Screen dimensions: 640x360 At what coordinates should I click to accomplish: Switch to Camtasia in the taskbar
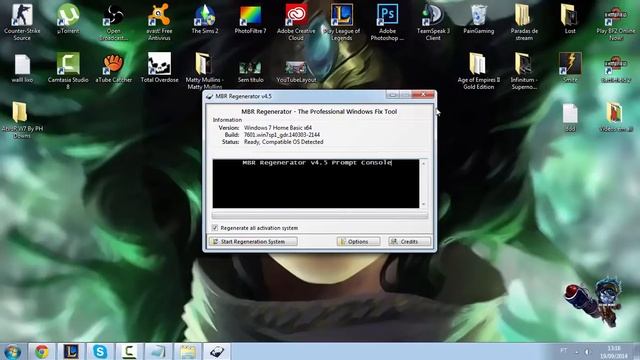[129, 351]
